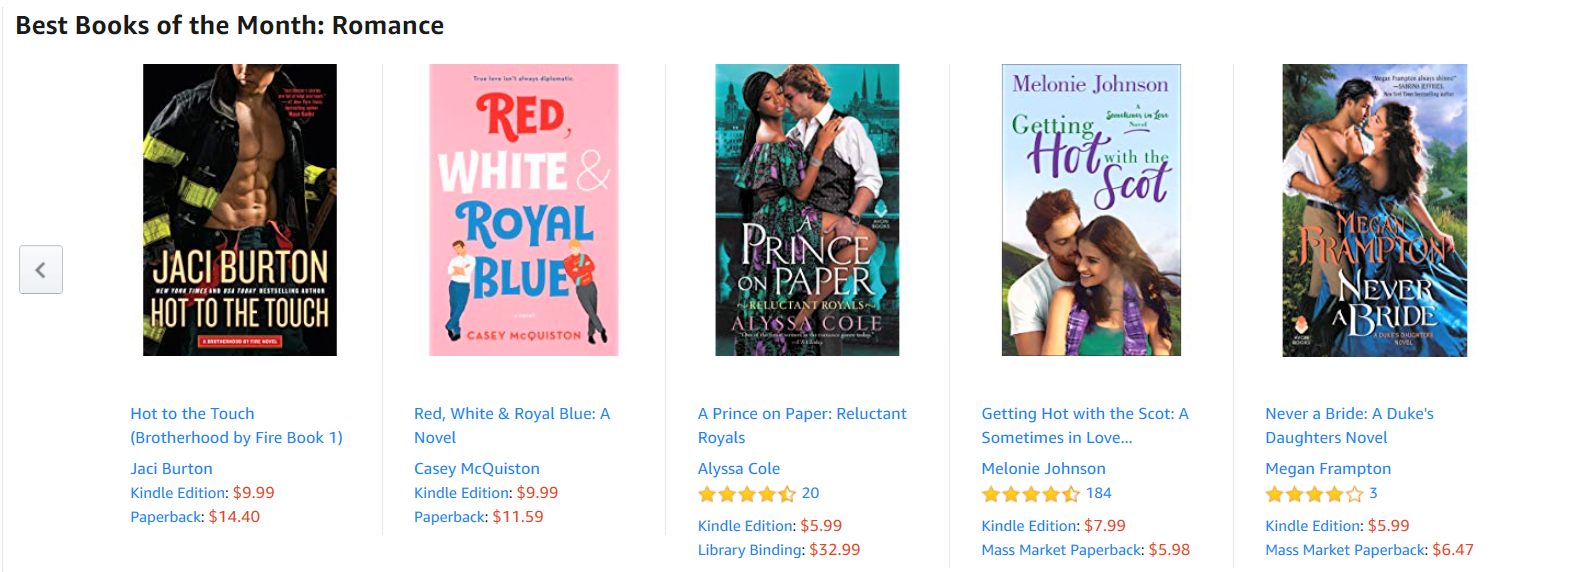
Task: Open Hot to the Touch title link
Action: [236, 426]
